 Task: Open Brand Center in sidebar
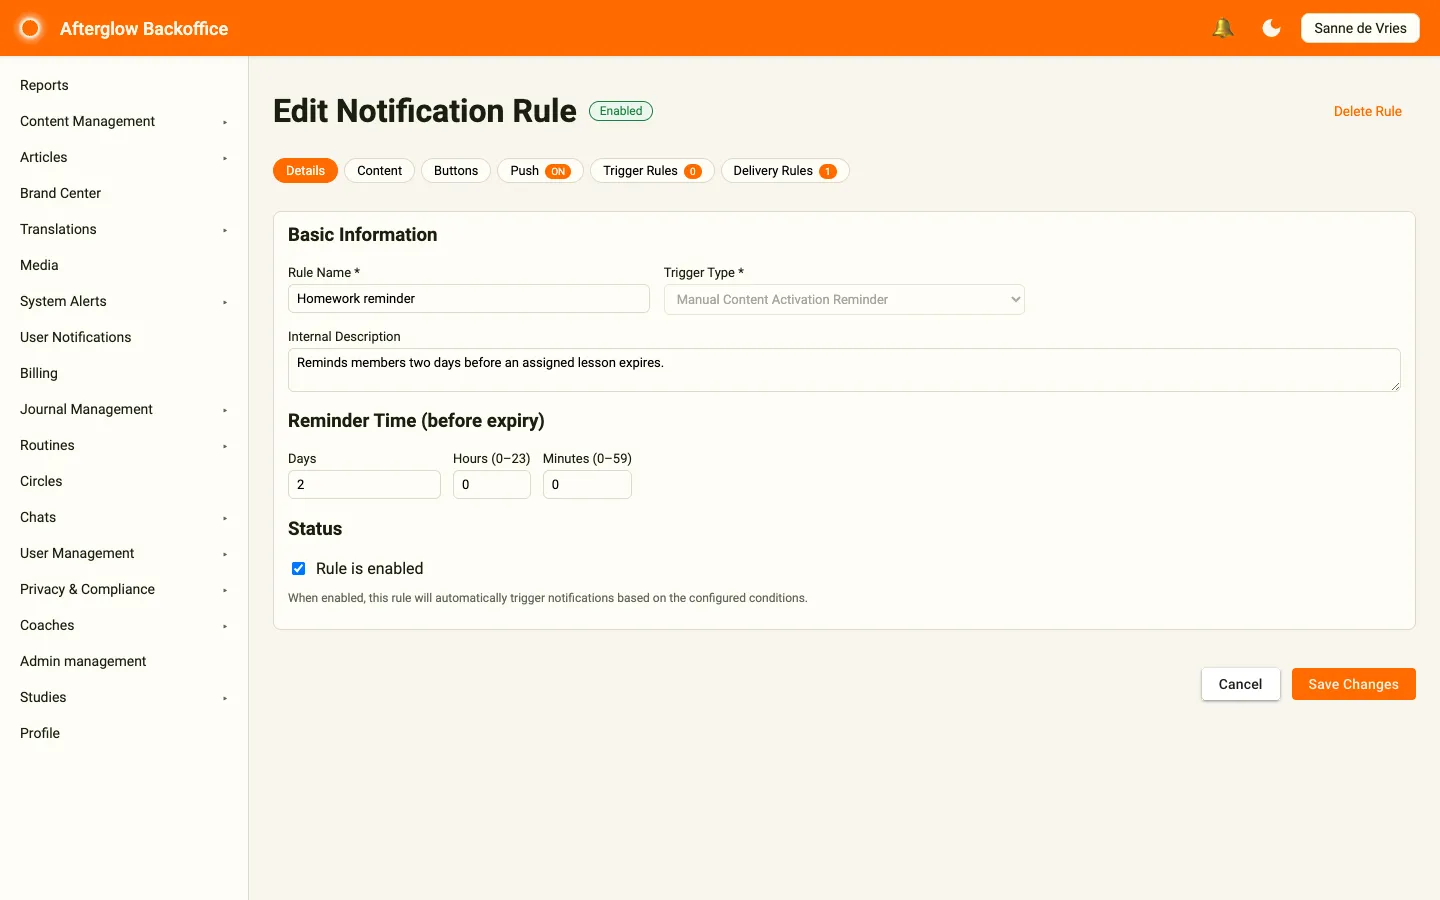pos(124,193)
